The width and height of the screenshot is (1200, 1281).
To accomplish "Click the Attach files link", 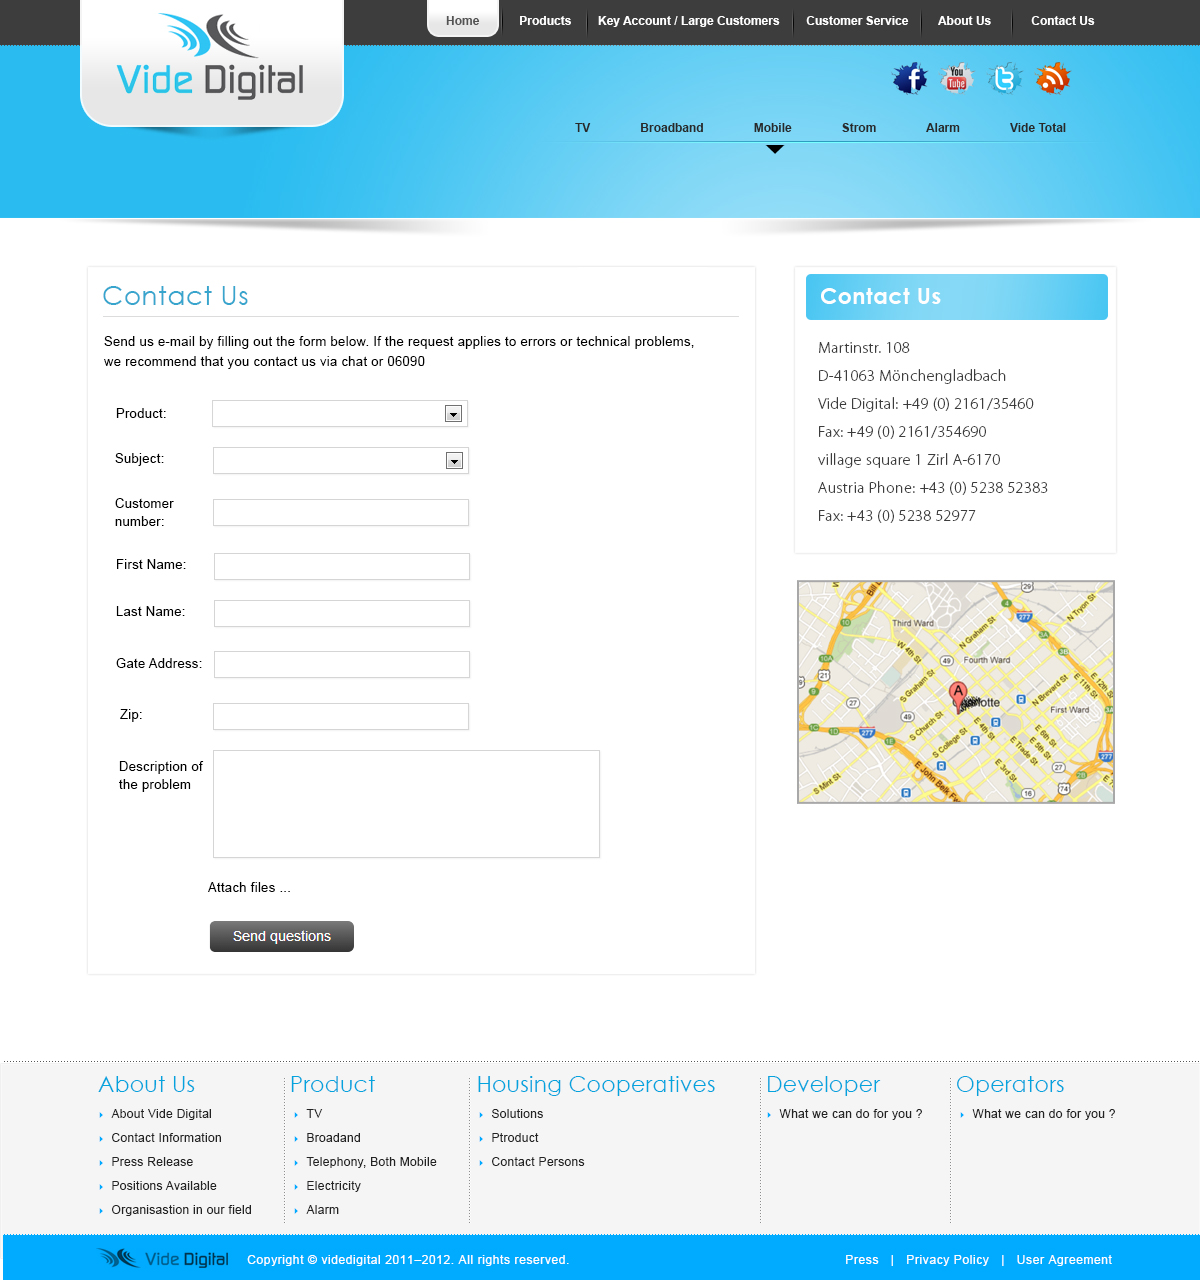I will tap(249, 888).
